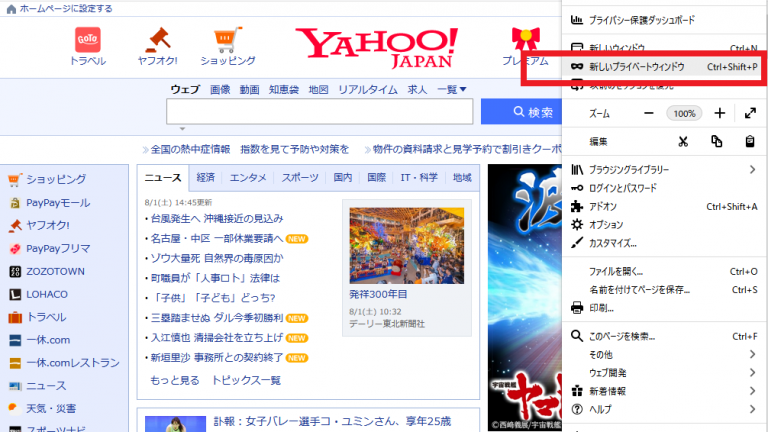Select the Print entry with printer icon
Screen dimensions: 768x432
(664, 308)
